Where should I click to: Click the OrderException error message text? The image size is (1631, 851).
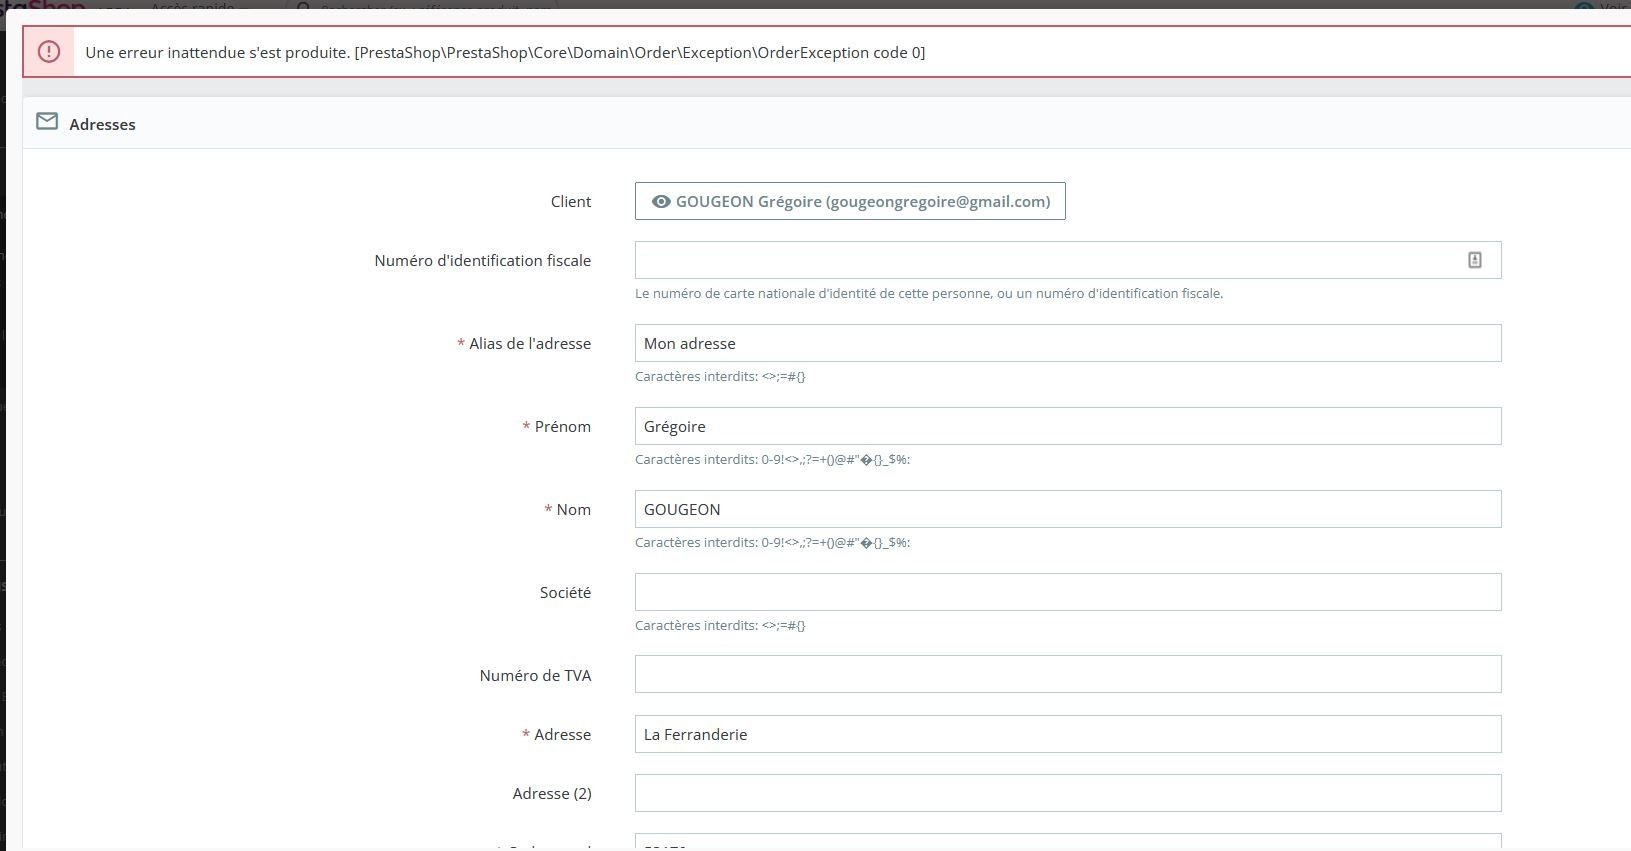pyautogui.click(x=505, y=52)
